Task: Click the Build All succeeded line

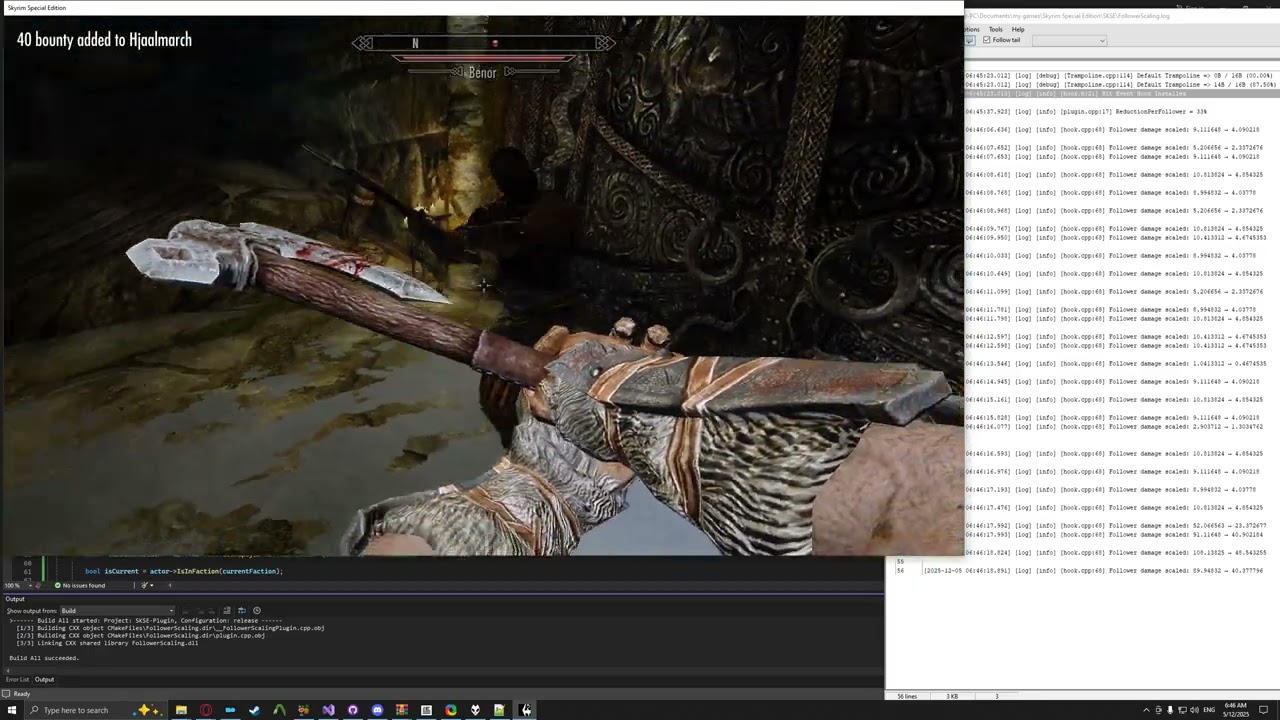Action: point(44,658)
